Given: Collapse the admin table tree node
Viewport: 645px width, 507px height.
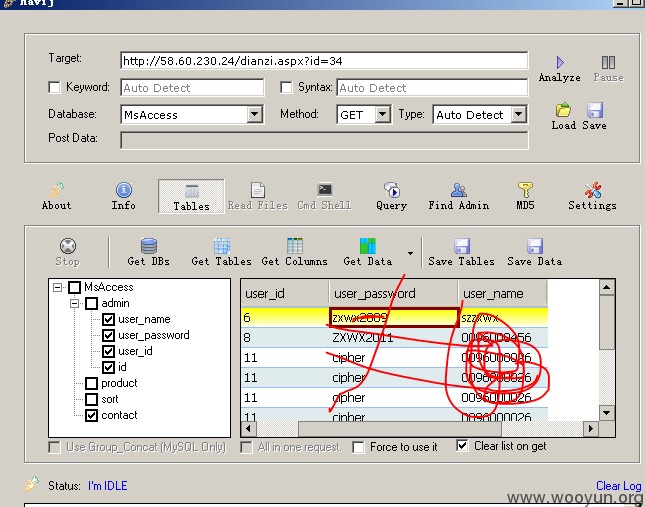Looking at the screenshot, I should pyautogui.click(x=74, y=303).
